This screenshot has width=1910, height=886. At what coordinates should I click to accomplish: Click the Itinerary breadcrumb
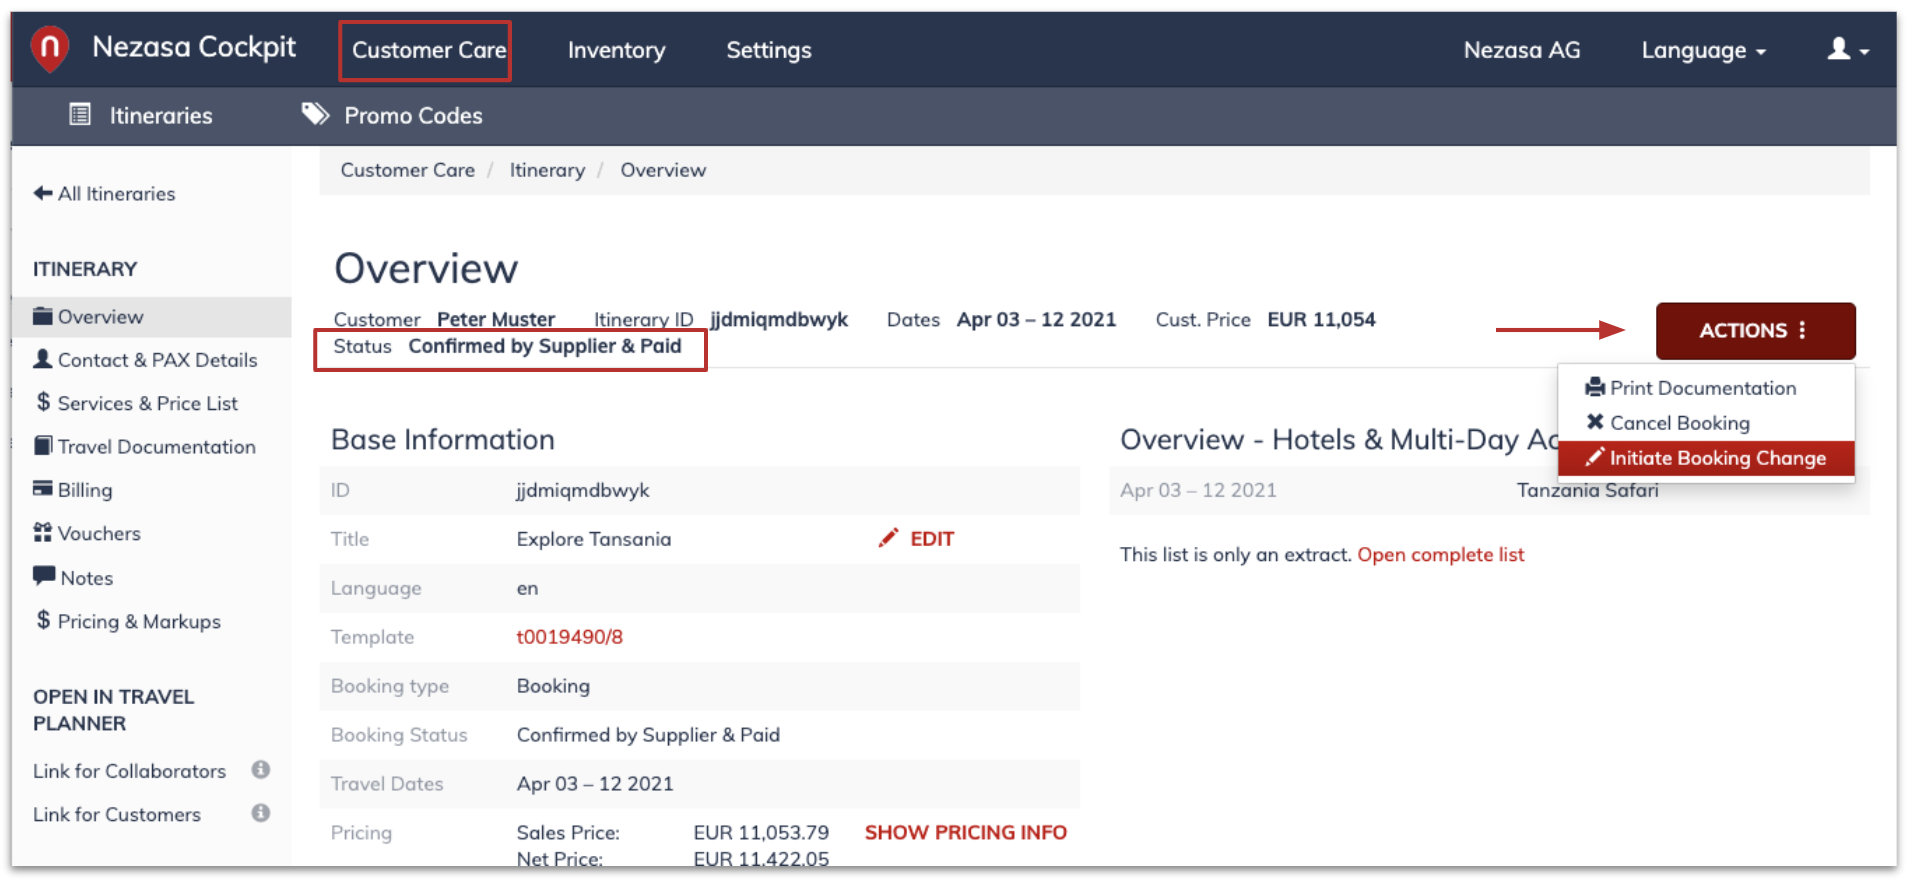click(547, 170)
